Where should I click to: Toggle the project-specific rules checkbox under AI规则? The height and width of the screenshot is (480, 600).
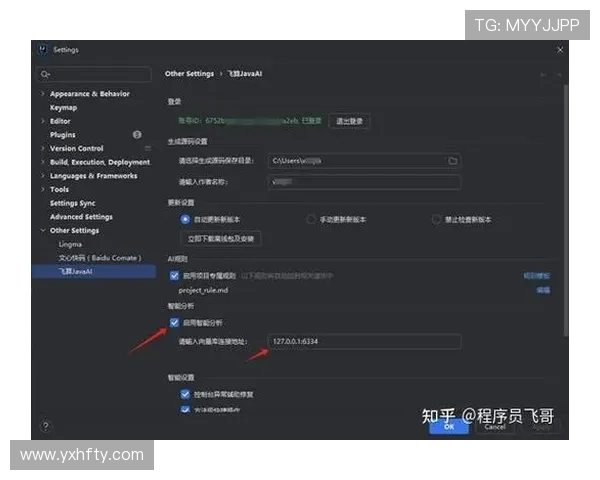coord(174,276)
